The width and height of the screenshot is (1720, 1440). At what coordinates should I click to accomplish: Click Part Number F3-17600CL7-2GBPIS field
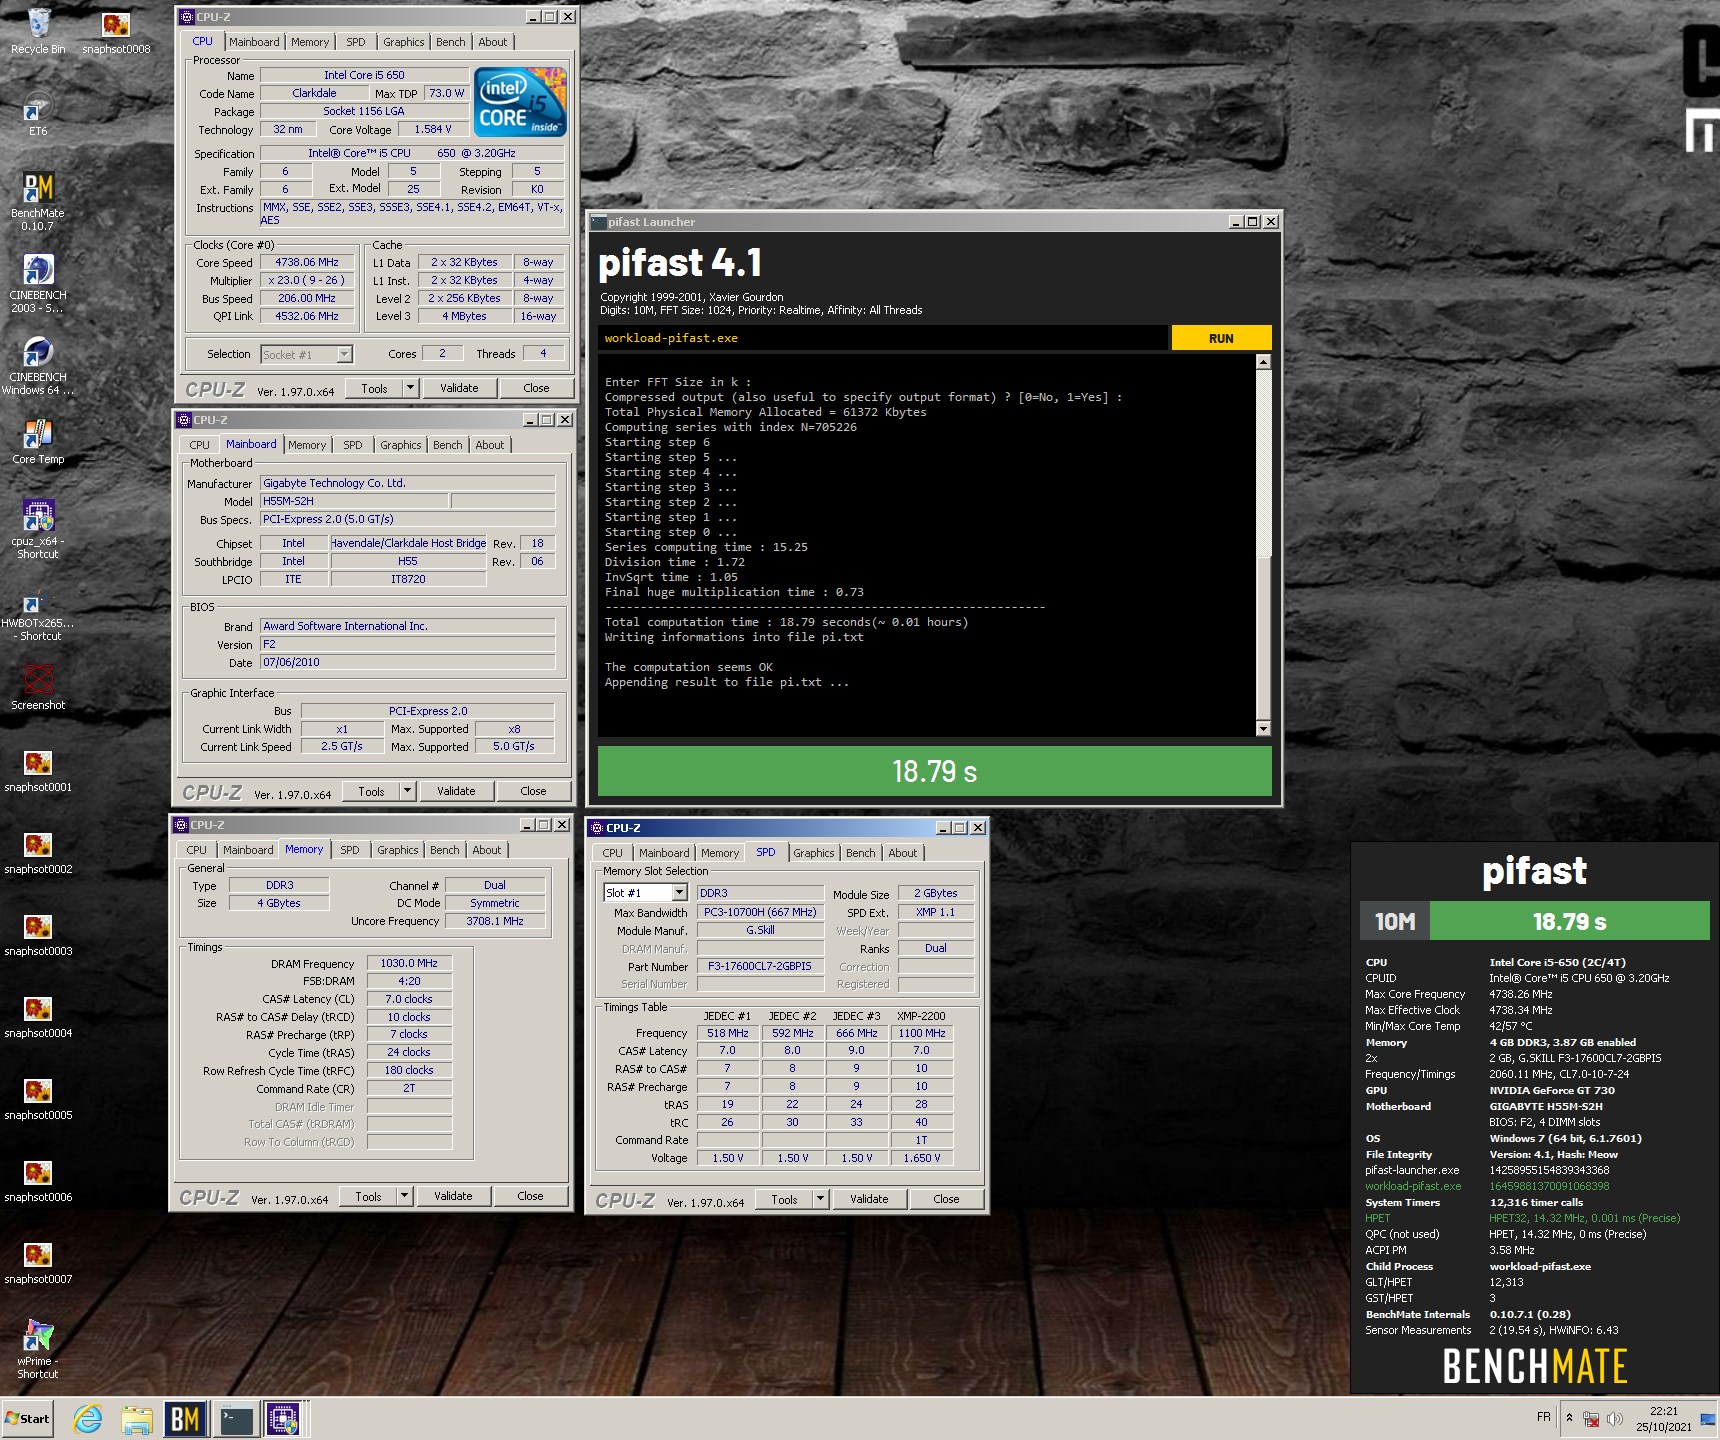pos(760,966)
